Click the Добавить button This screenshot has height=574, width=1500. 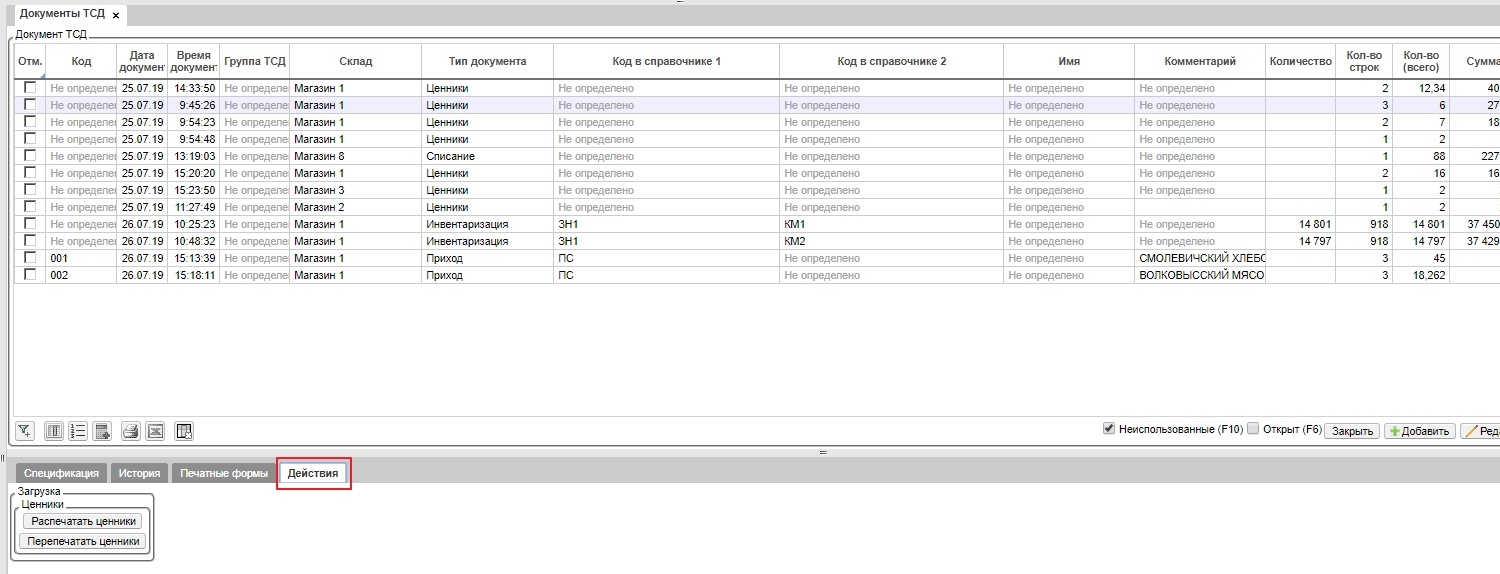1417,431
